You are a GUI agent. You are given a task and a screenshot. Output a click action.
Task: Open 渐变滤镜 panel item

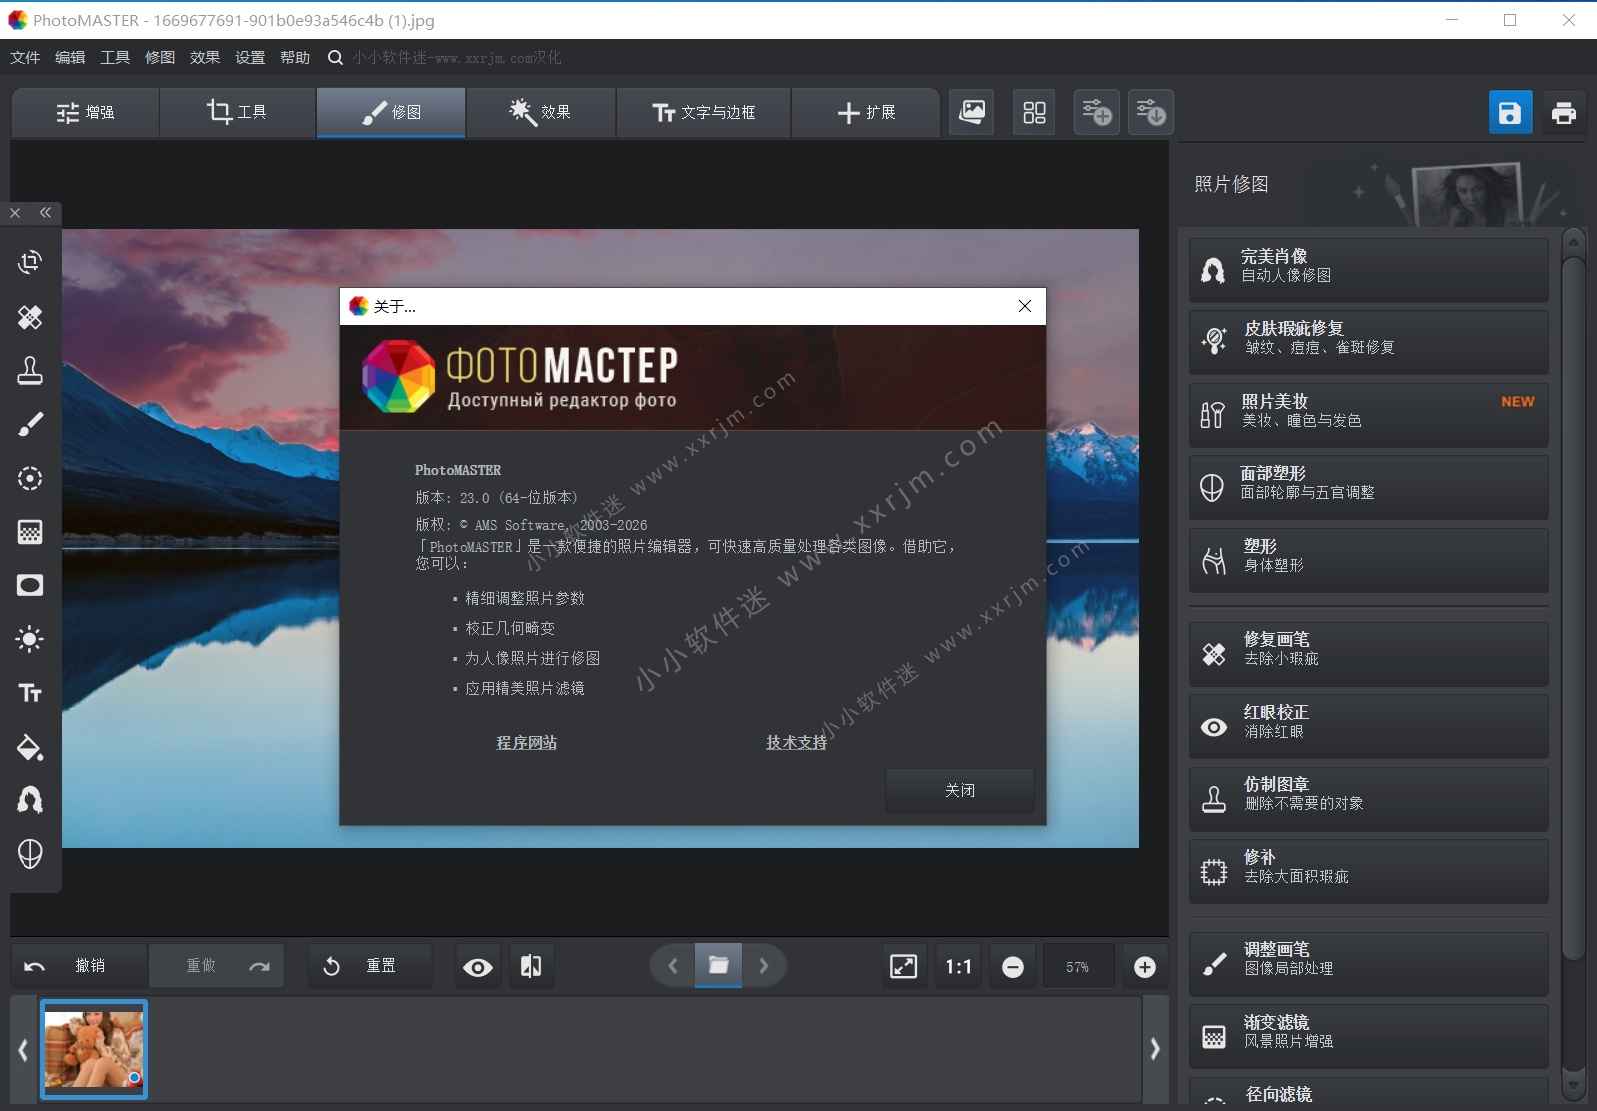click(x=1368, y=1035)
